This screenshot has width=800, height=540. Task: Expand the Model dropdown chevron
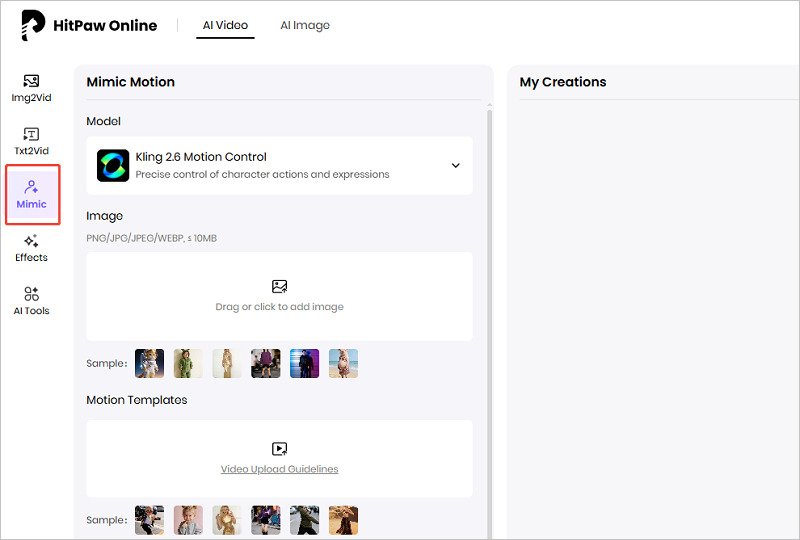(x=456, y=165)
